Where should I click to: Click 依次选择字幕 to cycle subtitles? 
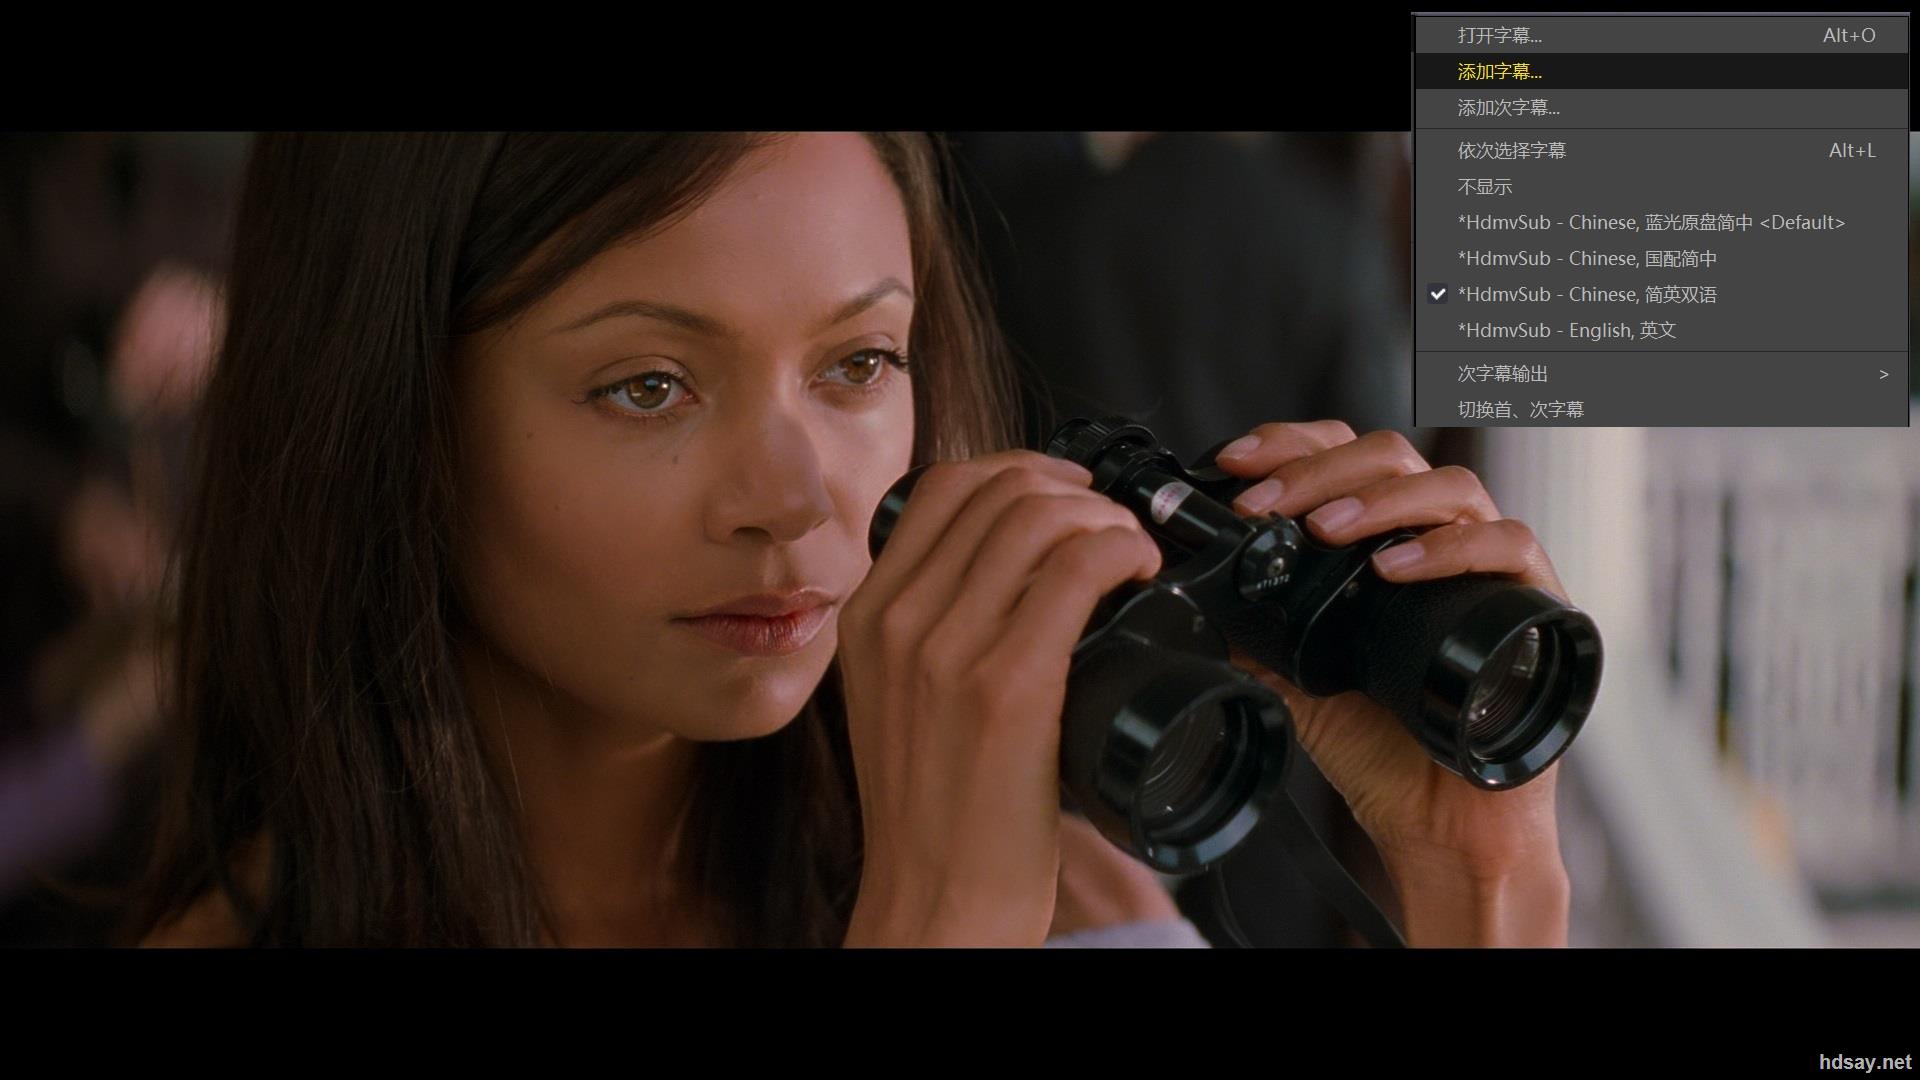point(1660,150)
